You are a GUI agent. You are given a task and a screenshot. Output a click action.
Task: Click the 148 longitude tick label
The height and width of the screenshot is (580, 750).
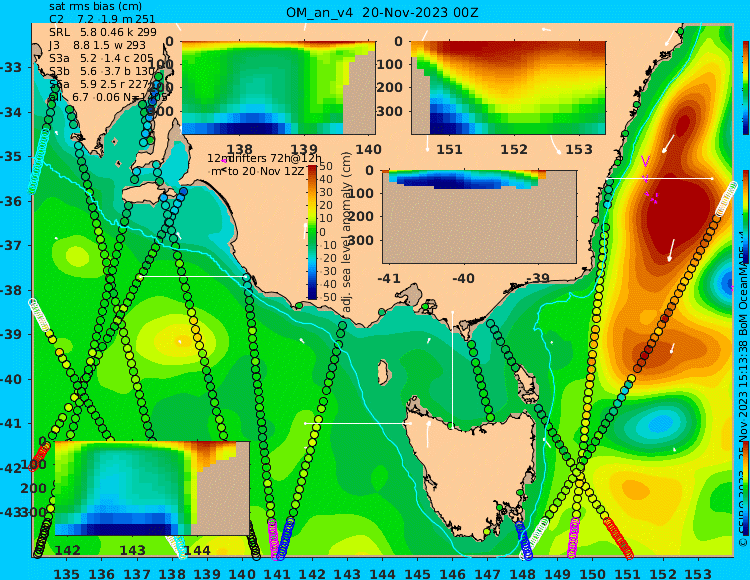[x=523, y=573]
